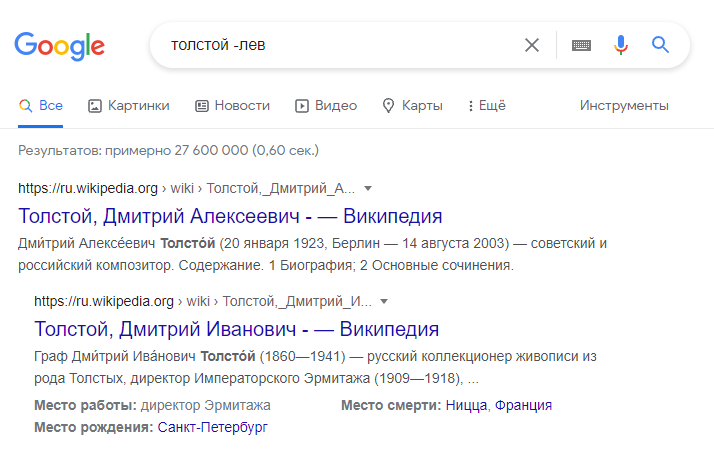
Task: Click snippet text about советский композитор
Action: (312, 254)
